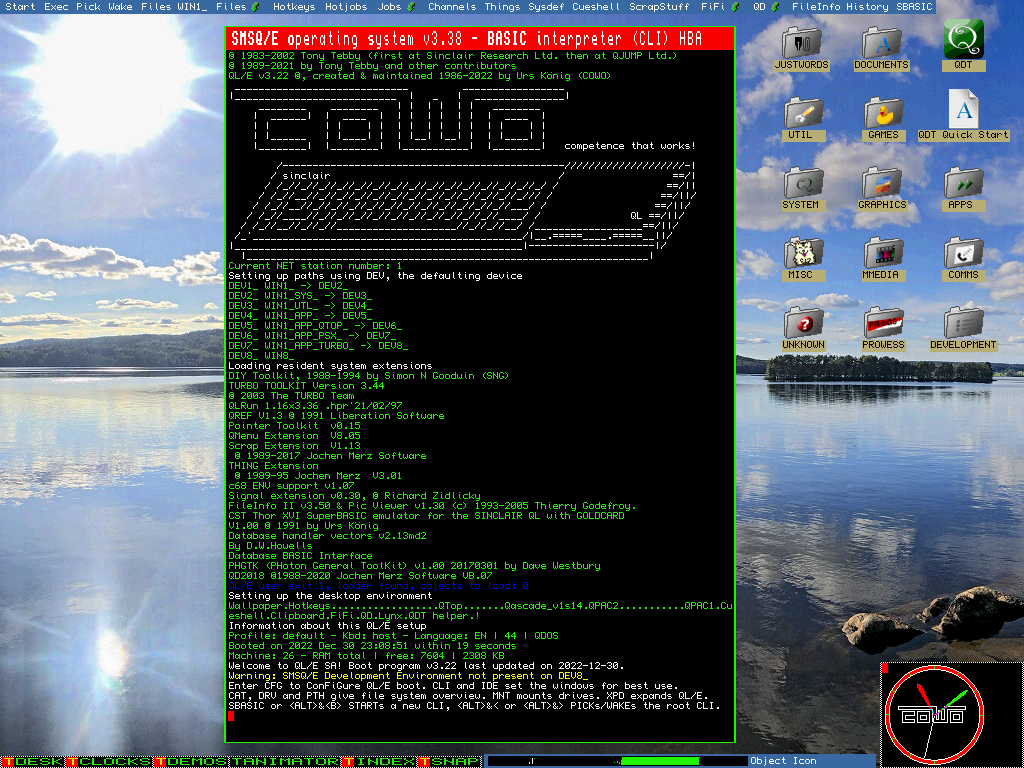1024x768 pixels.
Task: Click the green memory usage bar
Action: 660,761
